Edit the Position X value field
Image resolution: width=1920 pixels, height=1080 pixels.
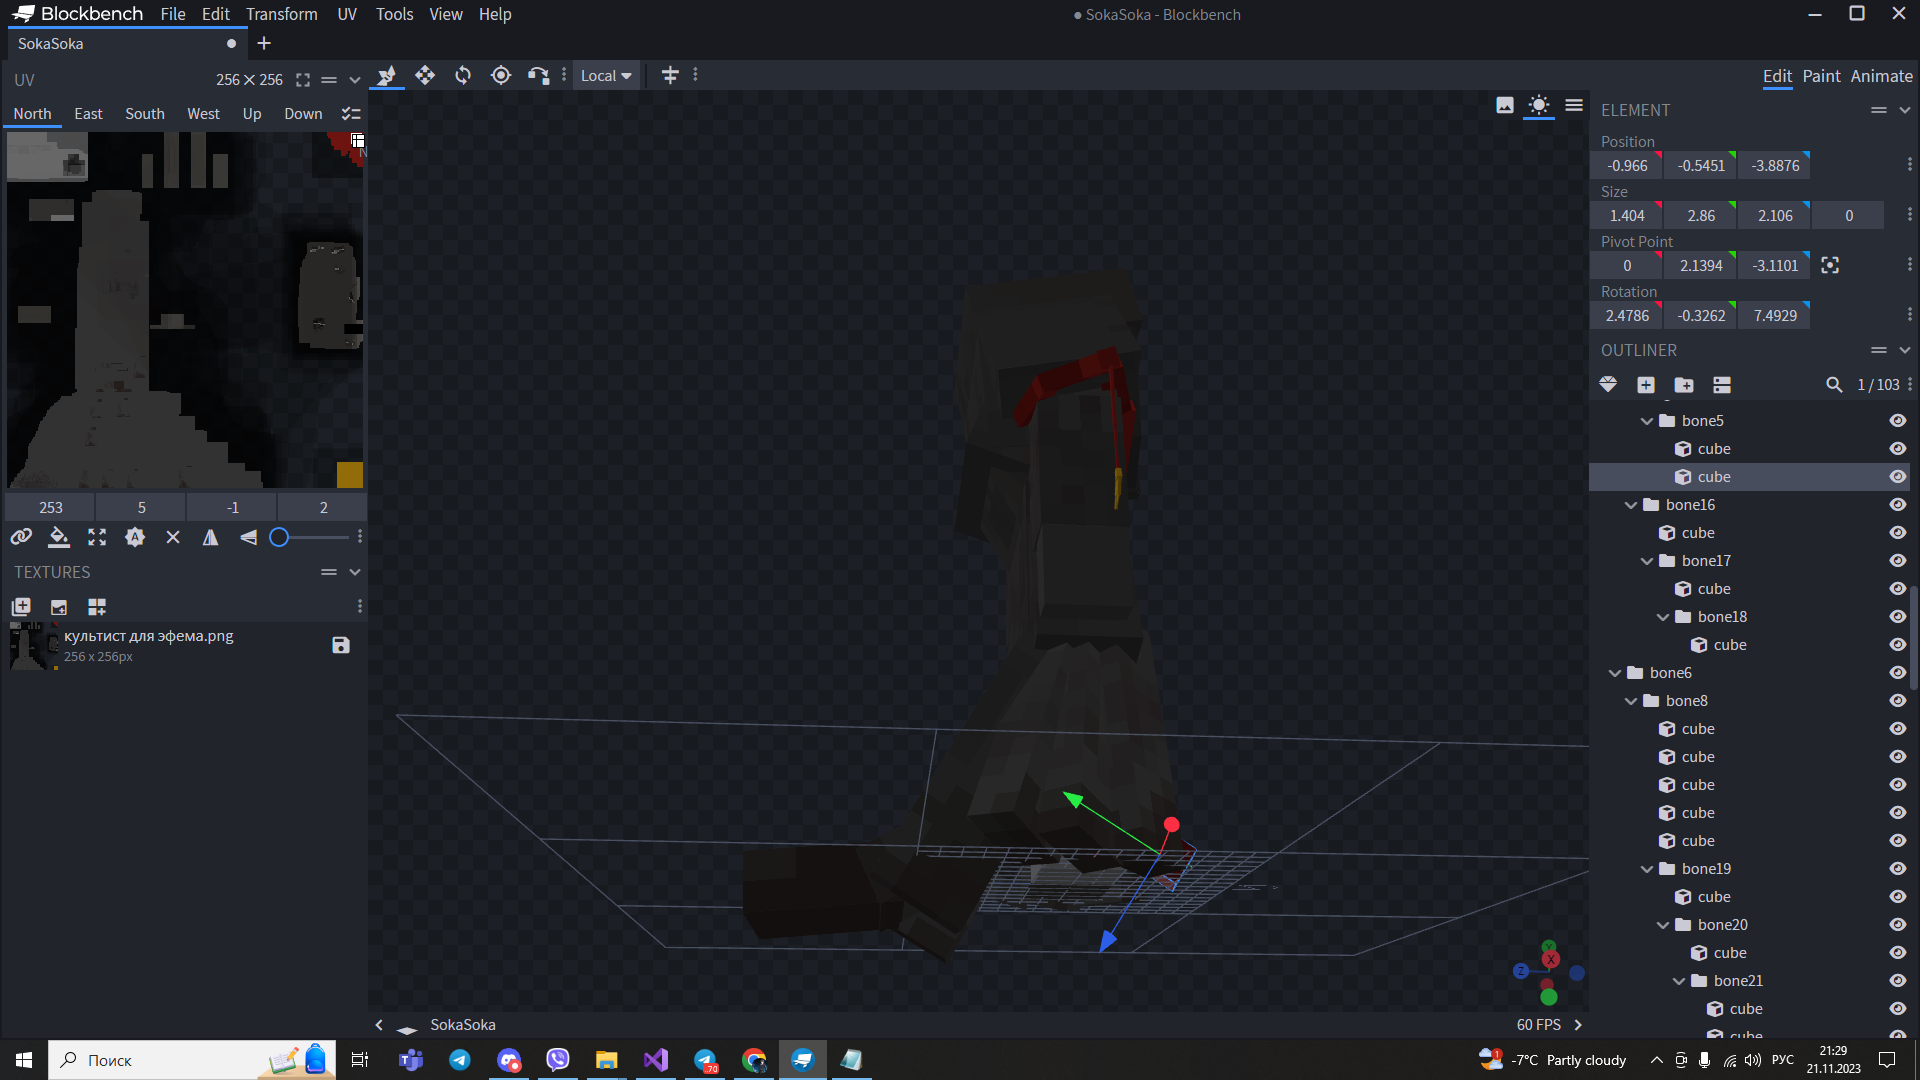[x=1627, y=166]
